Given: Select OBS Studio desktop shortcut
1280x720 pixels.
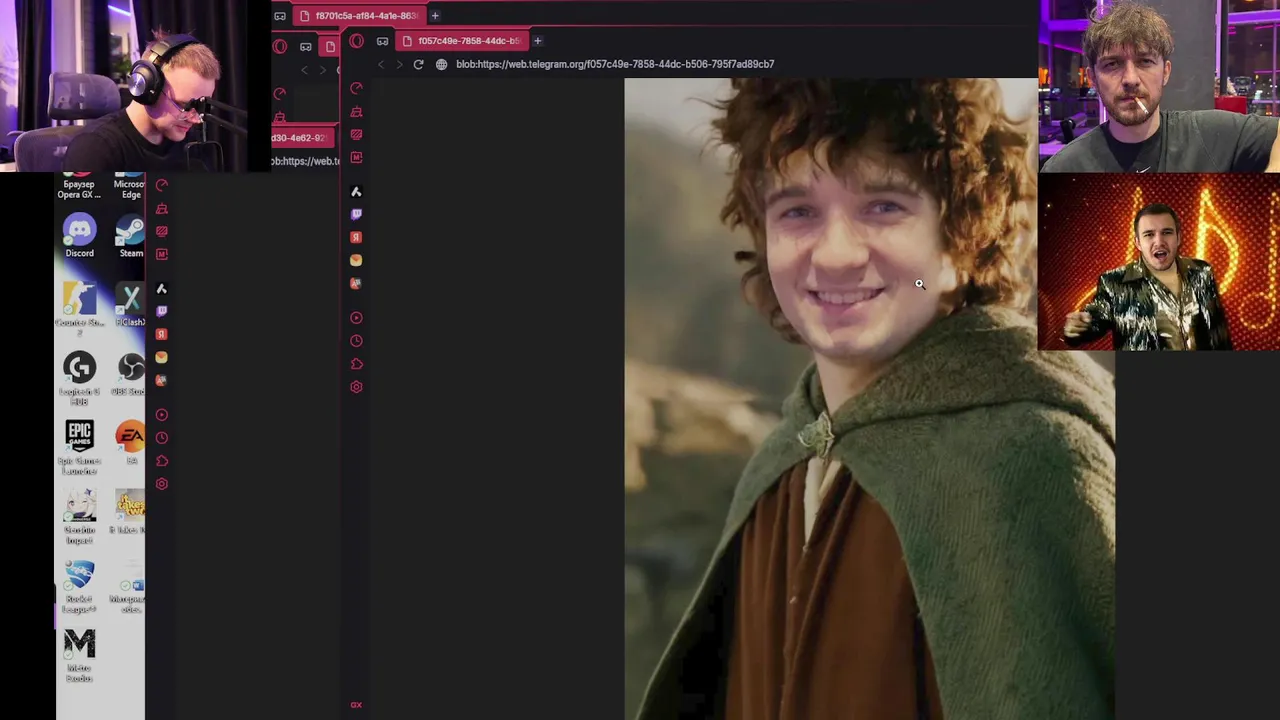Looking at the screenshot, I should 130,375.
